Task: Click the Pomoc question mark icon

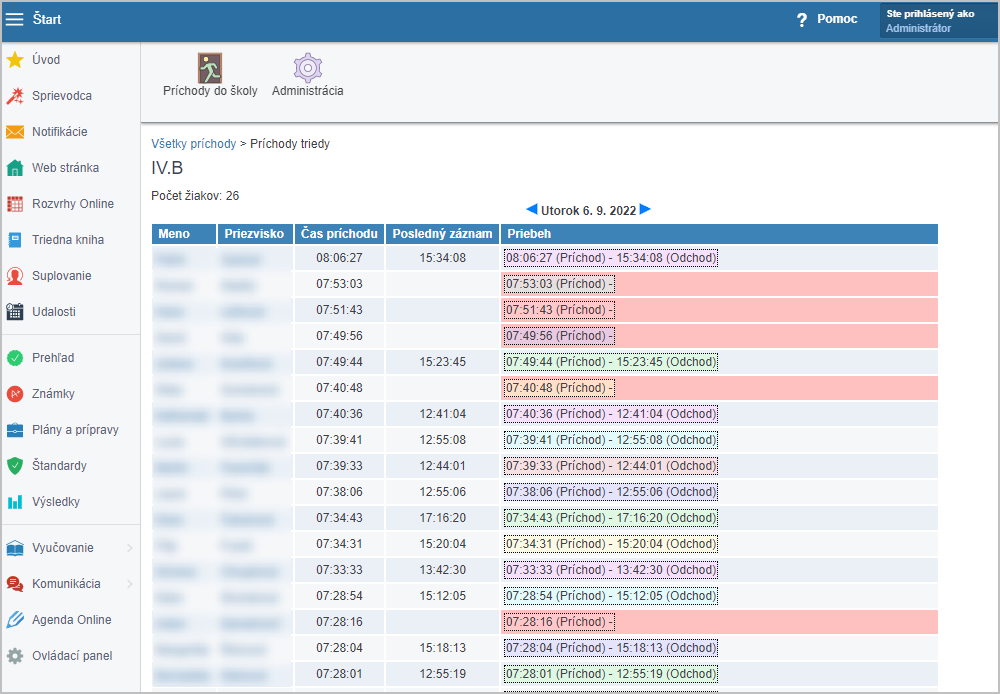Action: point(802,19)
